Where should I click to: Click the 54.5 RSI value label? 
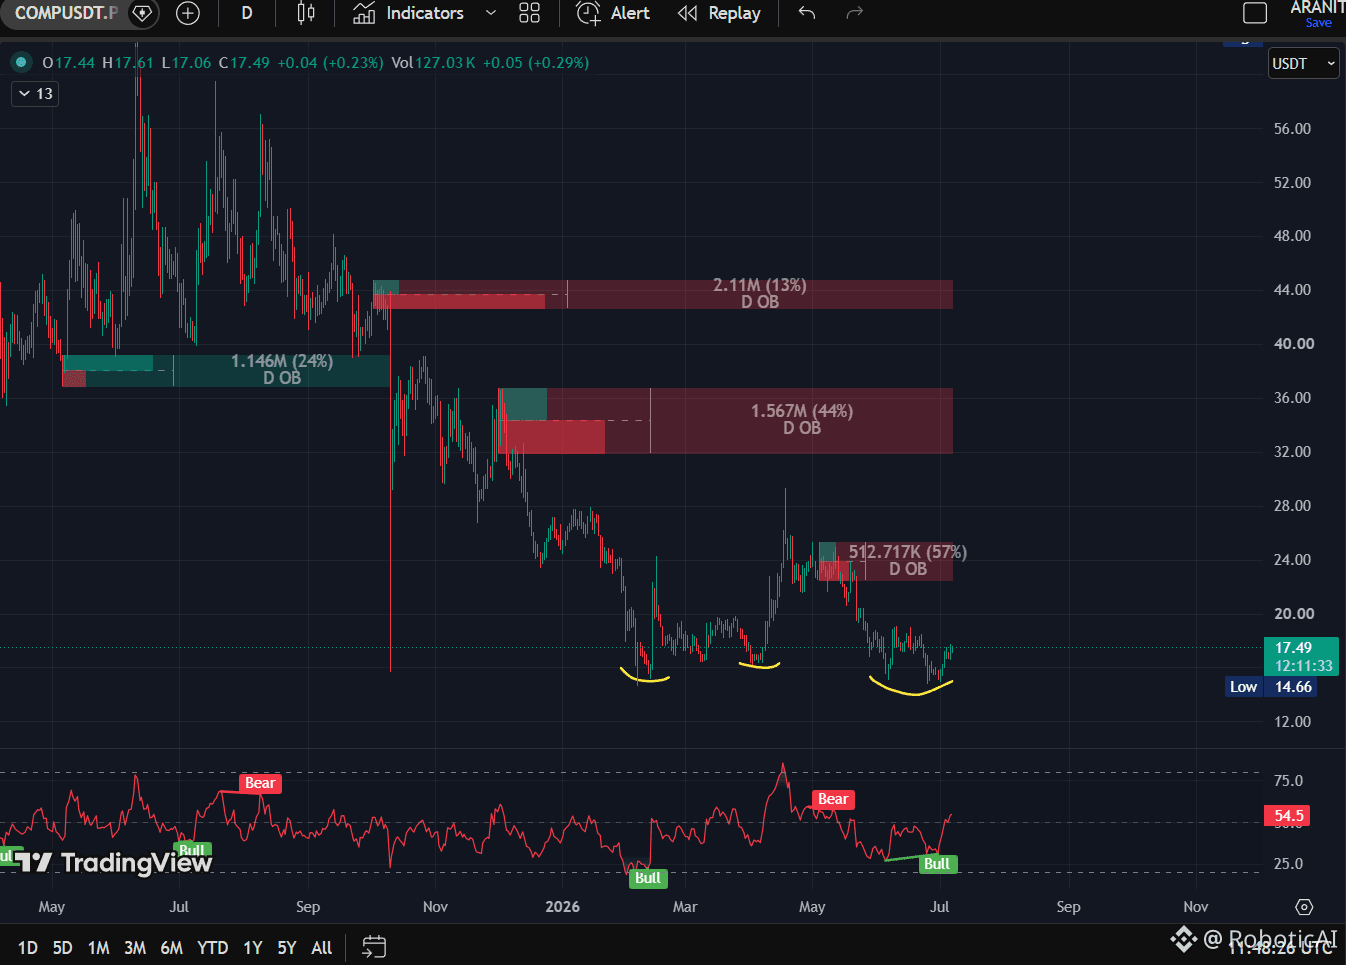[1289, 816]
